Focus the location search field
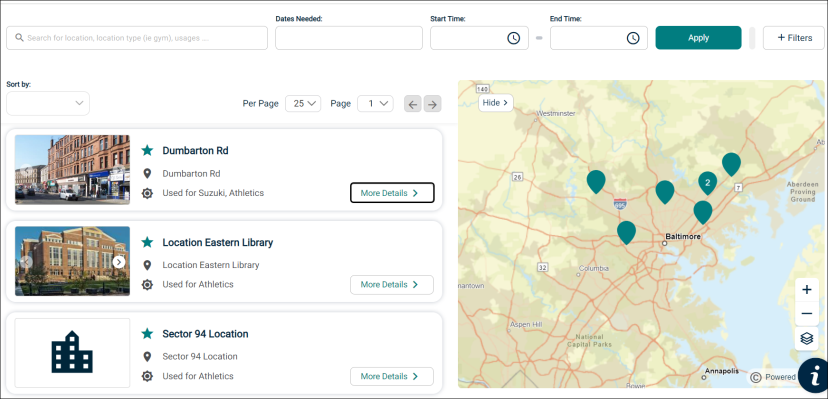Screen dimensions: 828x399 (x=137, y=38)
